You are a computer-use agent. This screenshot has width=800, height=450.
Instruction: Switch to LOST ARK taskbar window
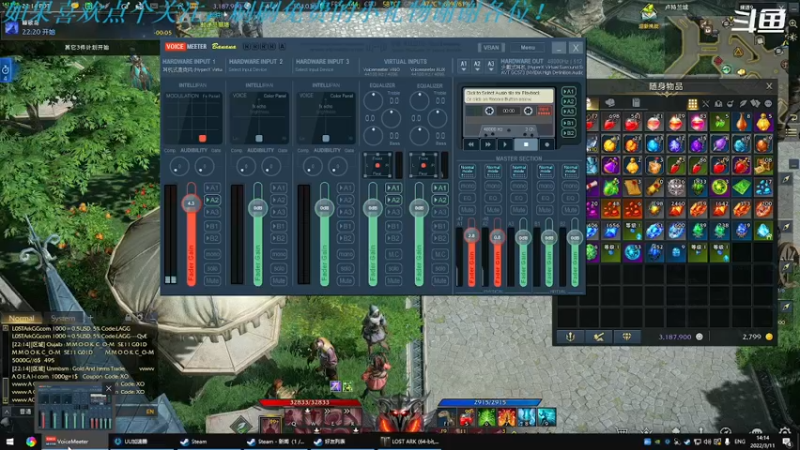point(411,442)
